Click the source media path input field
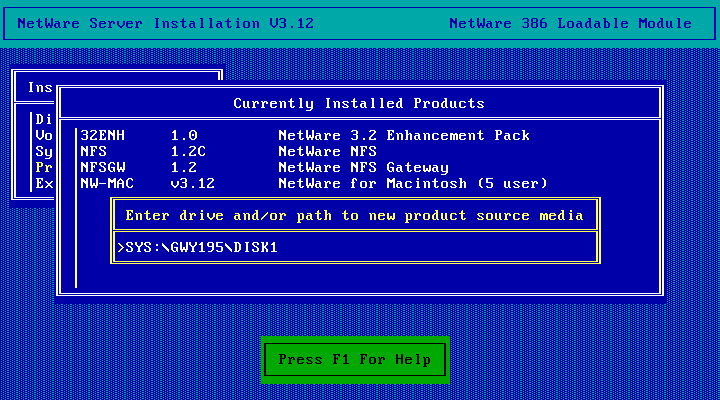 (355, 248)
